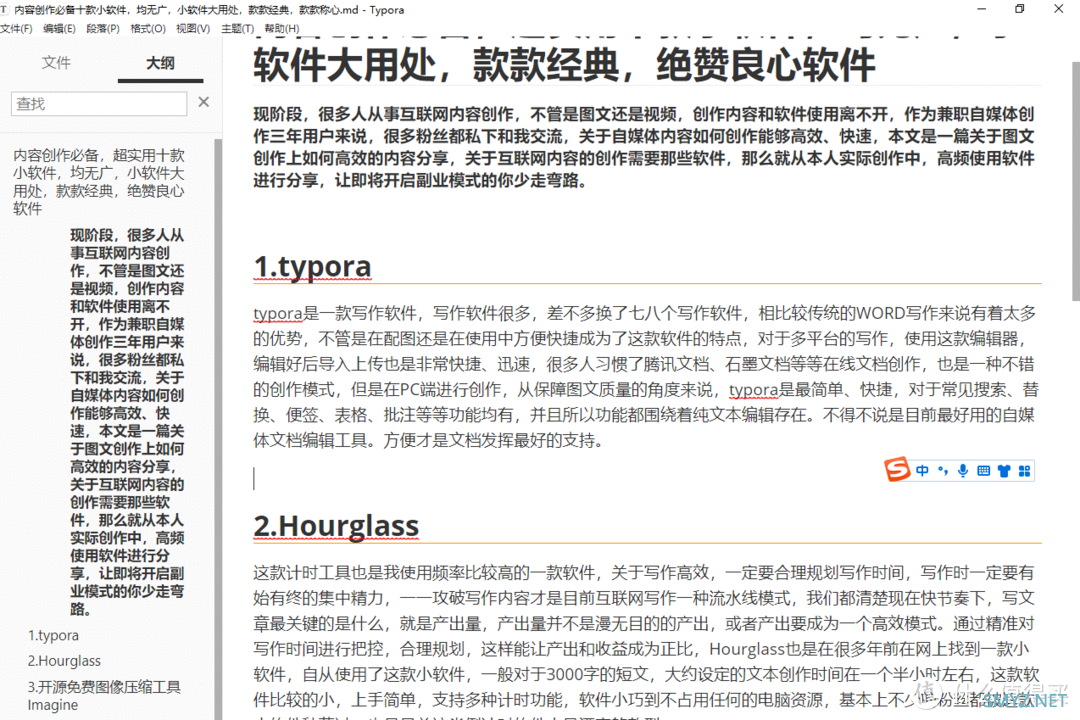Start voice input via microphone icon
This screenshot has height=720, width=1080.
pos(963,471)
